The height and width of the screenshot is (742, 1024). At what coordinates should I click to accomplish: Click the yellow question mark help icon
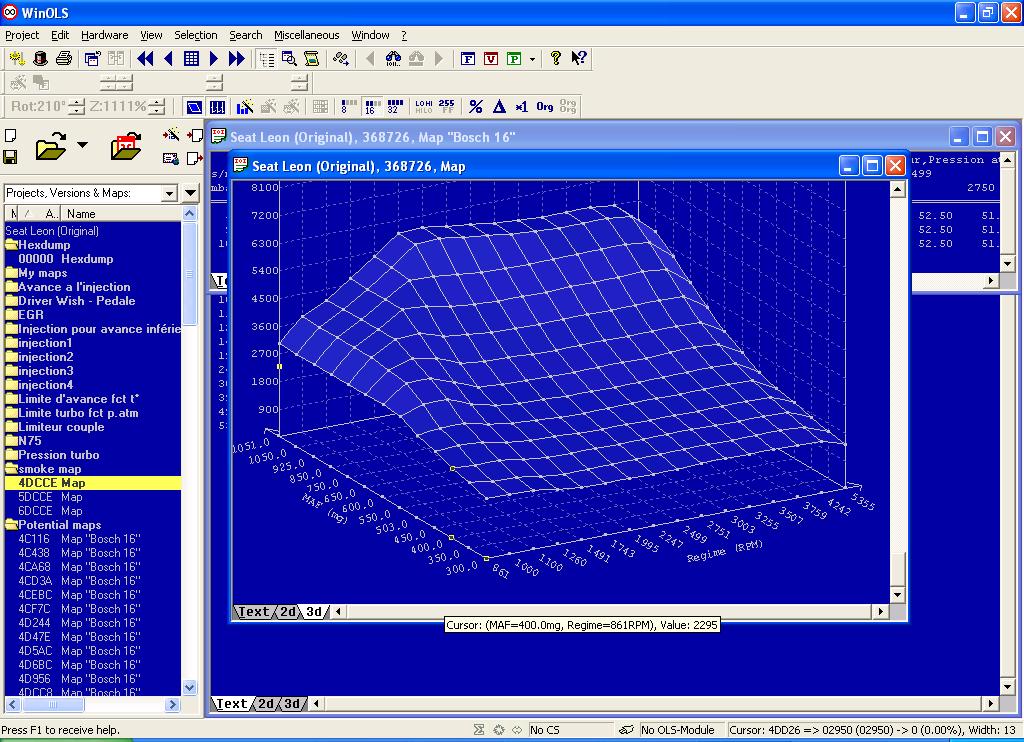click(x=555, y=58)
